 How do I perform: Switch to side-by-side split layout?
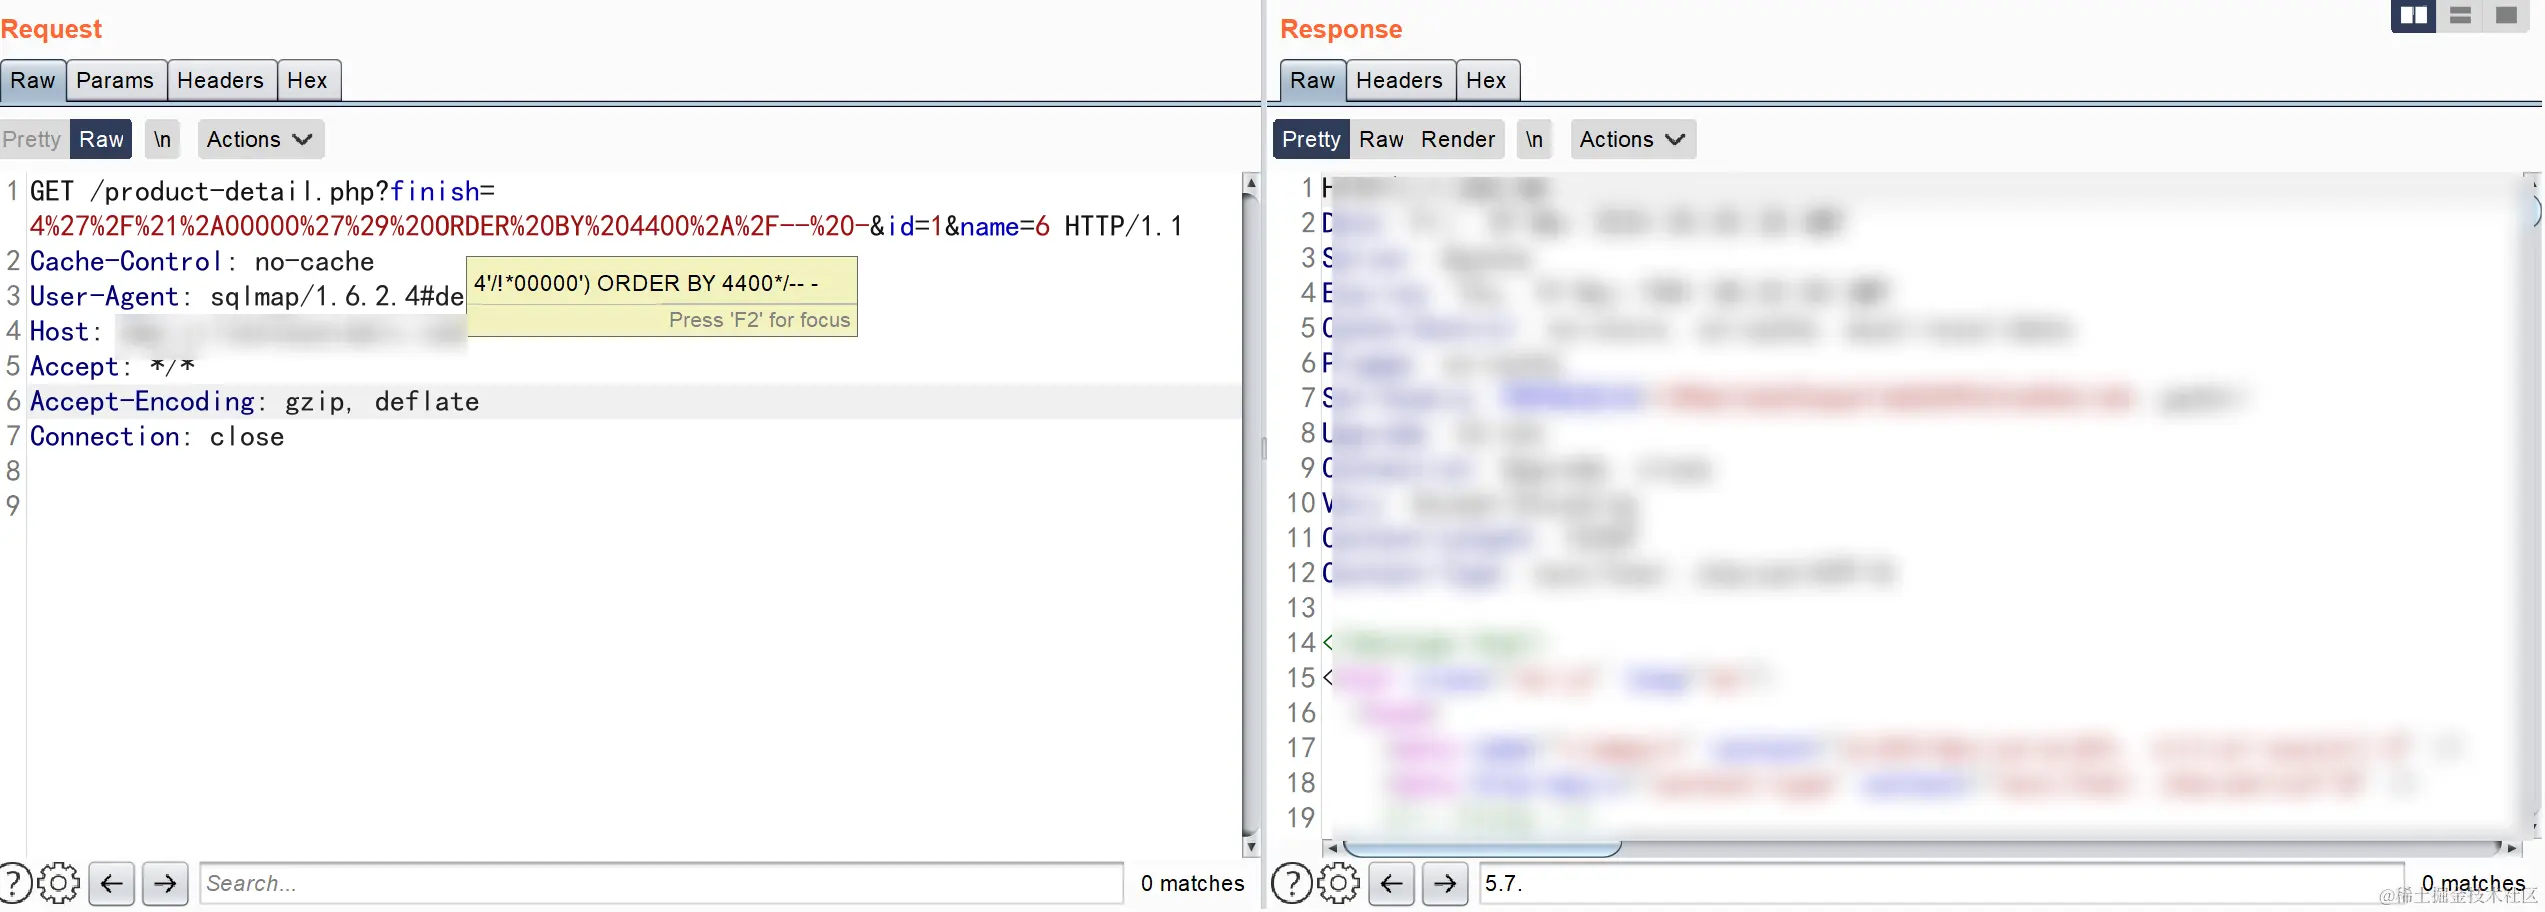point(2414,15)
